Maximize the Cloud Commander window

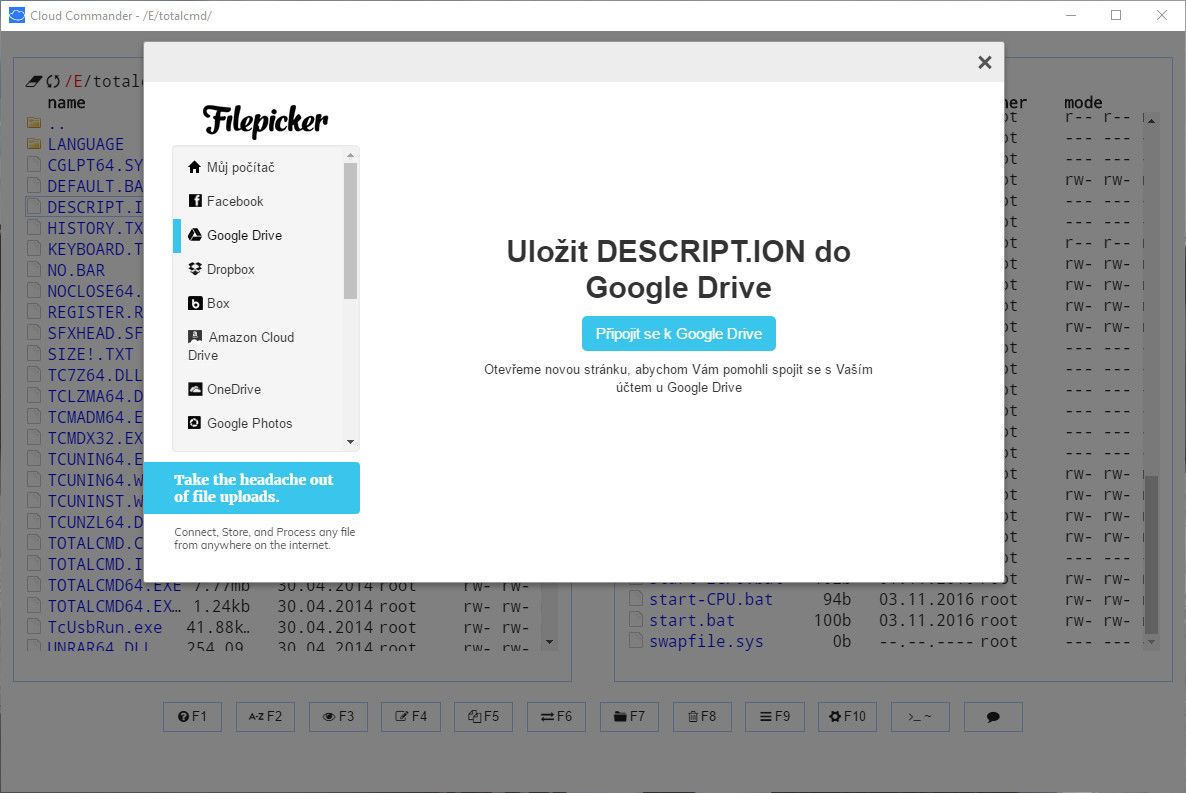(x=1116, y=15)
